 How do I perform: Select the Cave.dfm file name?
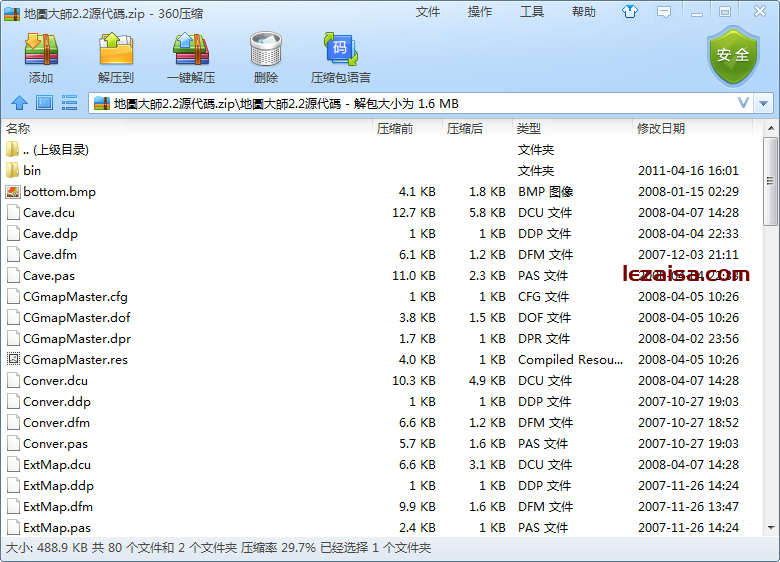50,255
